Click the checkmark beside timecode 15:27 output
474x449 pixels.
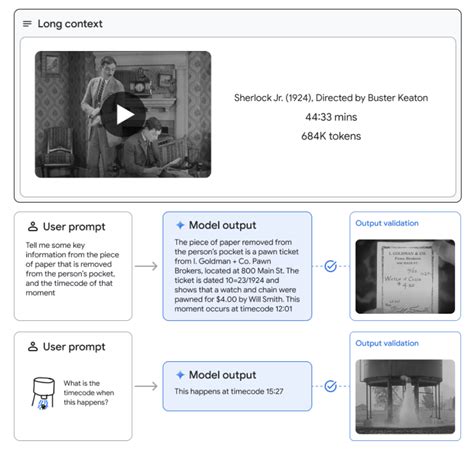coord(330,386)
